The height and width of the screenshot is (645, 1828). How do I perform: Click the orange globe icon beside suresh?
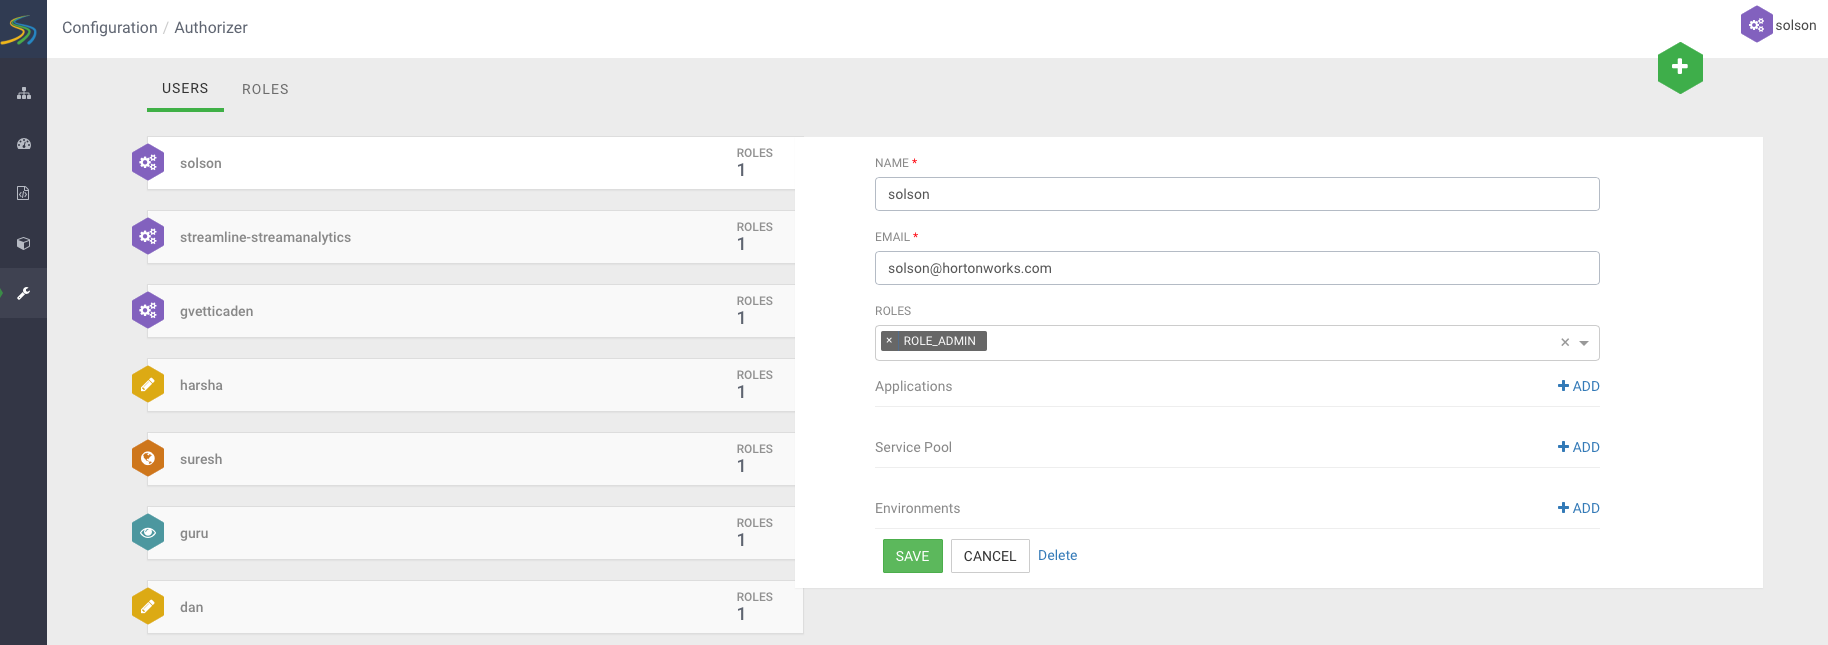click(x=148, y=458)
